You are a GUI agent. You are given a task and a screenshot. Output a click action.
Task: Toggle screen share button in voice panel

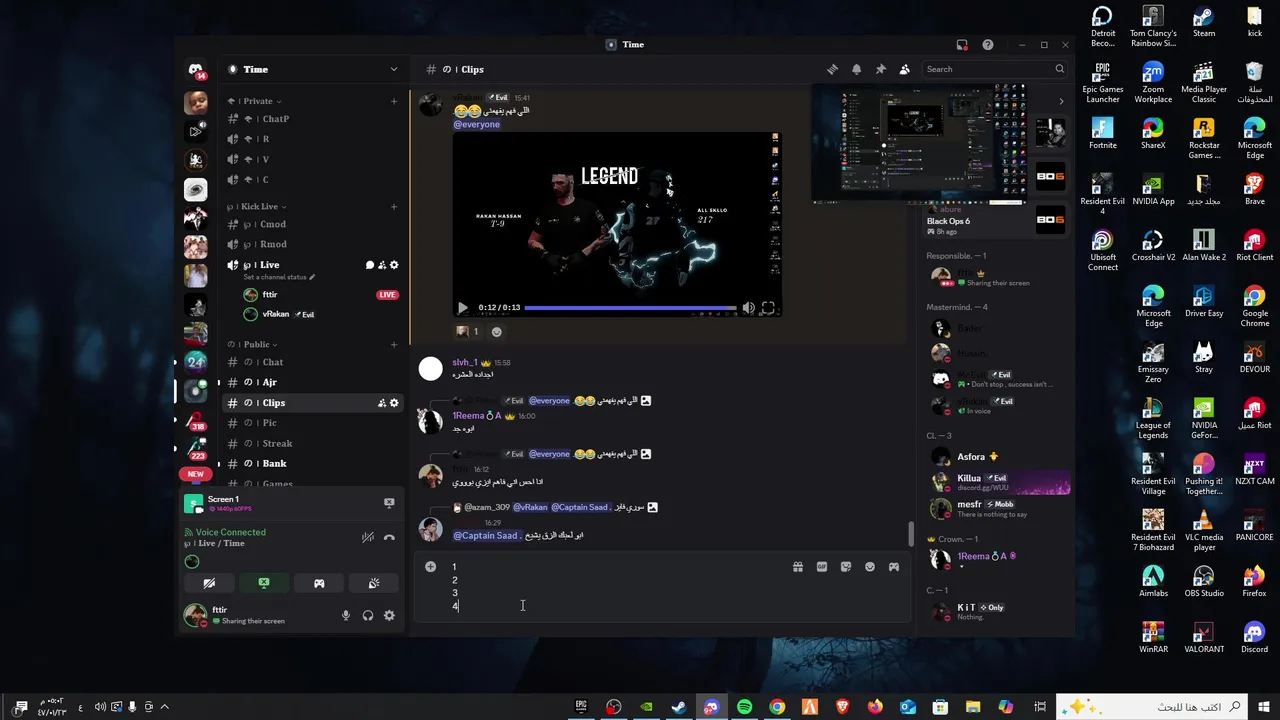(264, 583)
